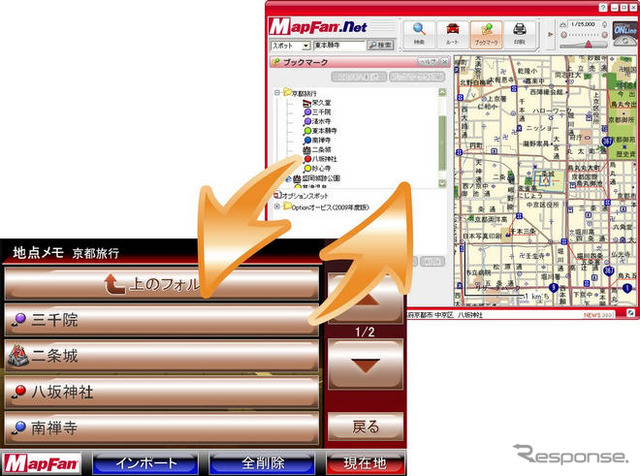Screen dimensions: 640x476
Task: Select 清水寺 in the bookmark tree
Action: (x=317, y=121)
